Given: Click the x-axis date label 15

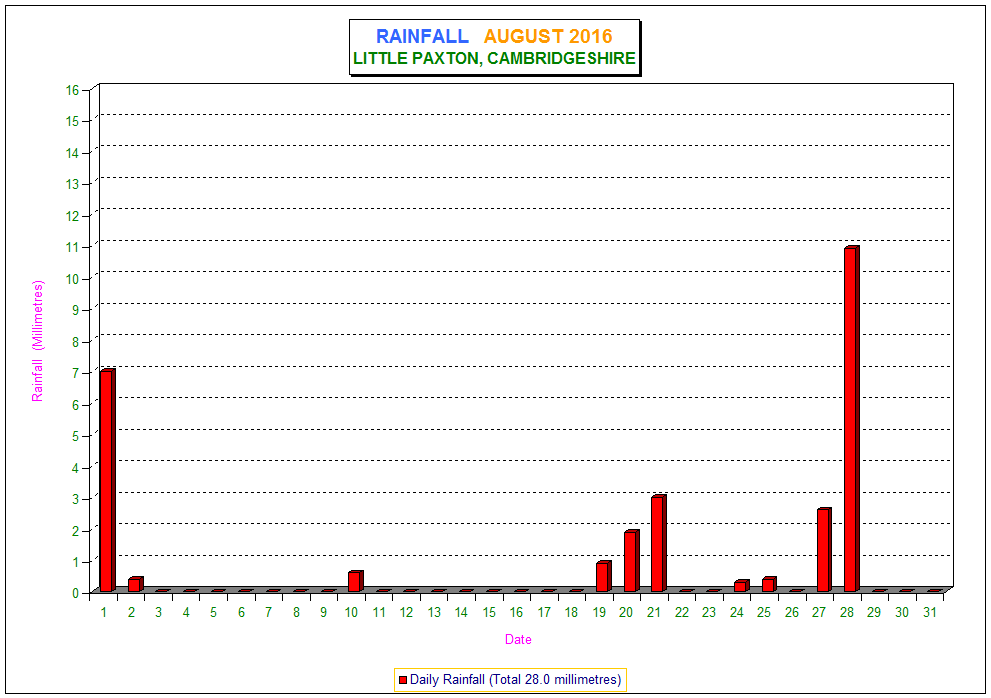Looking at the screenshot, I should click(489, 612).
